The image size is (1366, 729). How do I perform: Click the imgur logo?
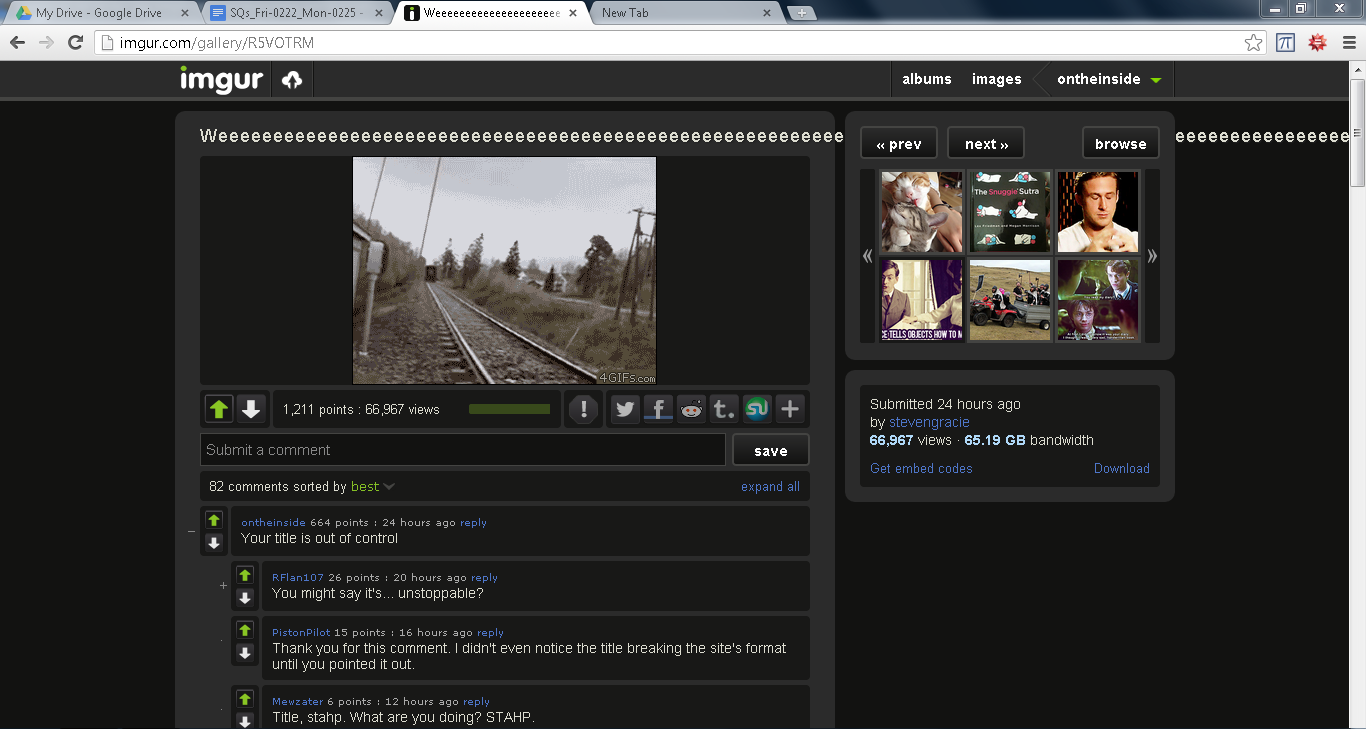click(x=221, y=79)
